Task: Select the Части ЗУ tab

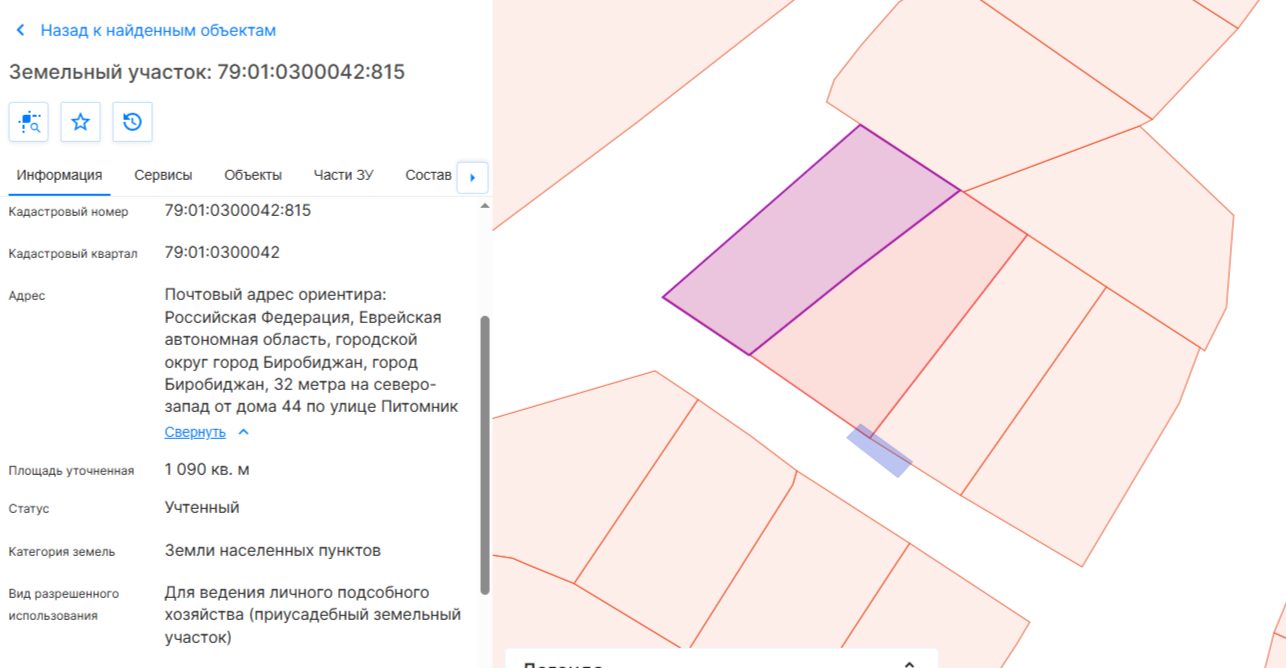Action: click(x=343, y=175)
